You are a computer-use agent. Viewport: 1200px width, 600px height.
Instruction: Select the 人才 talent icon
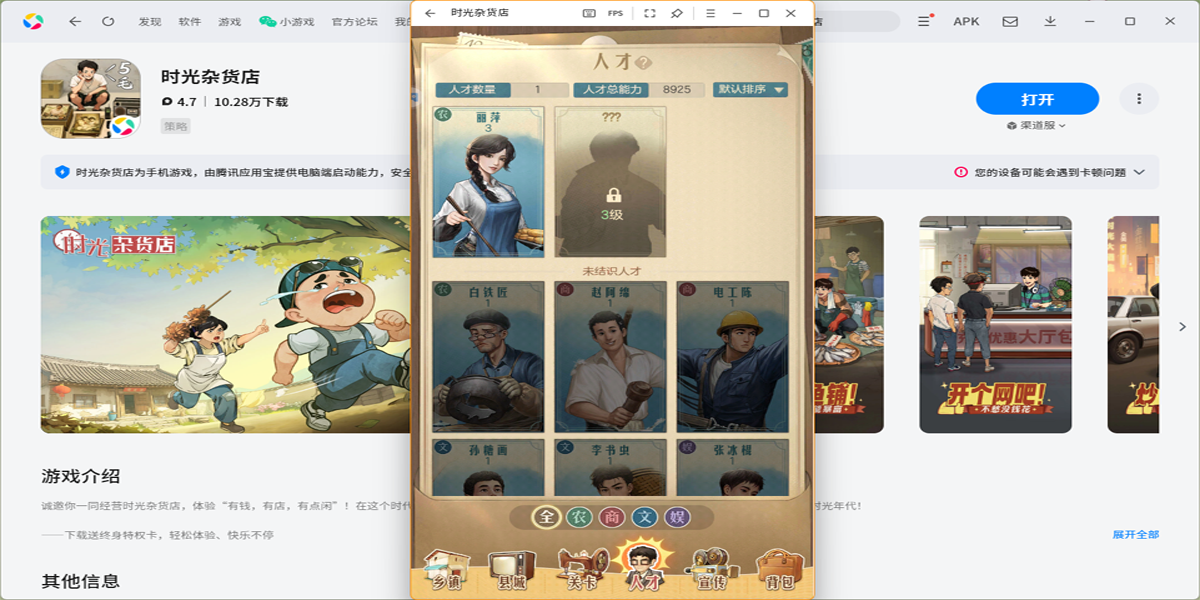[642, 566]
